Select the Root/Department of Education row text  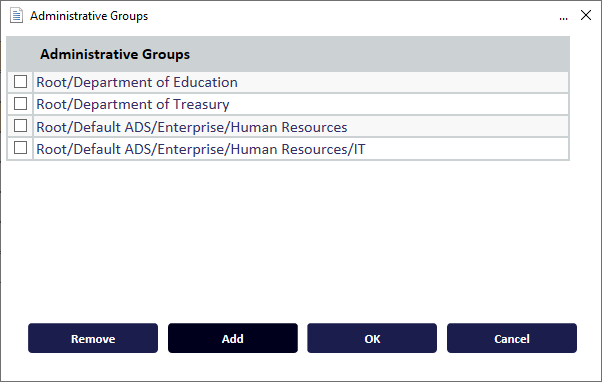point(137,82)
